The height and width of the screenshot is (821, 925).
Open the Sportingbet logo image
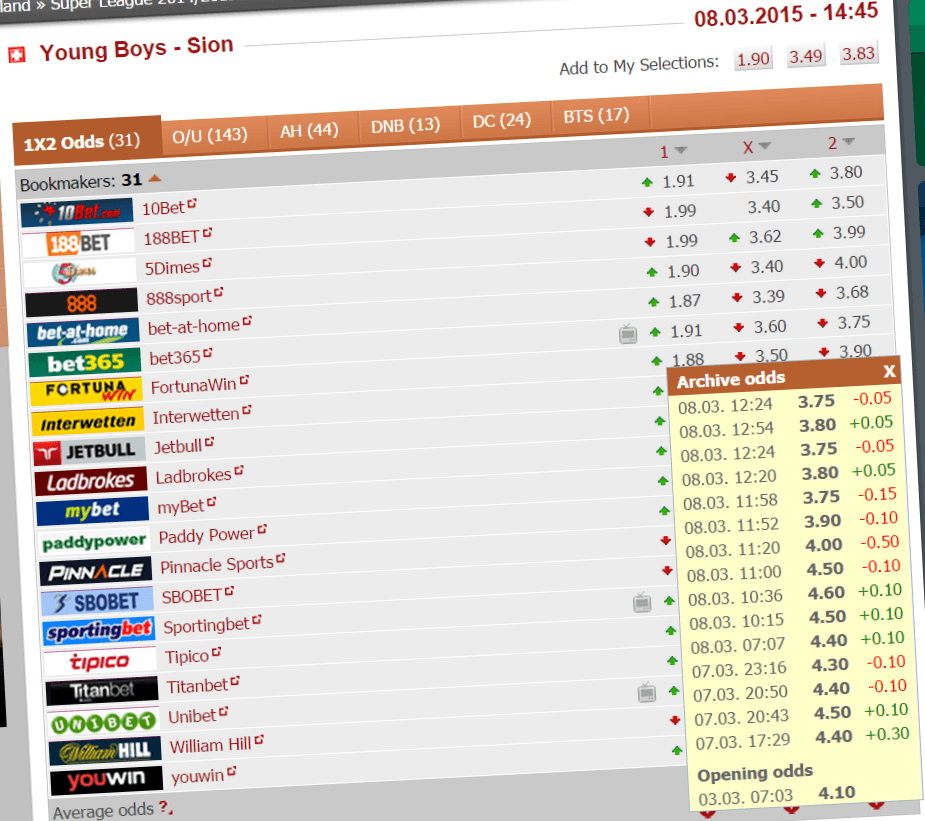point(99,632)
